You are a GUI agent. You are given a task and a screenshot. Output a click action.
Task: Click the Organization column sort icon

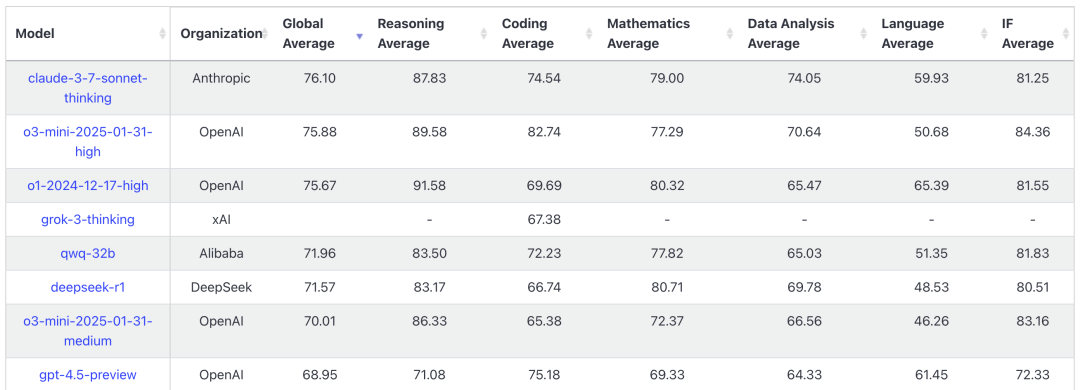click(x=267, y=33)
